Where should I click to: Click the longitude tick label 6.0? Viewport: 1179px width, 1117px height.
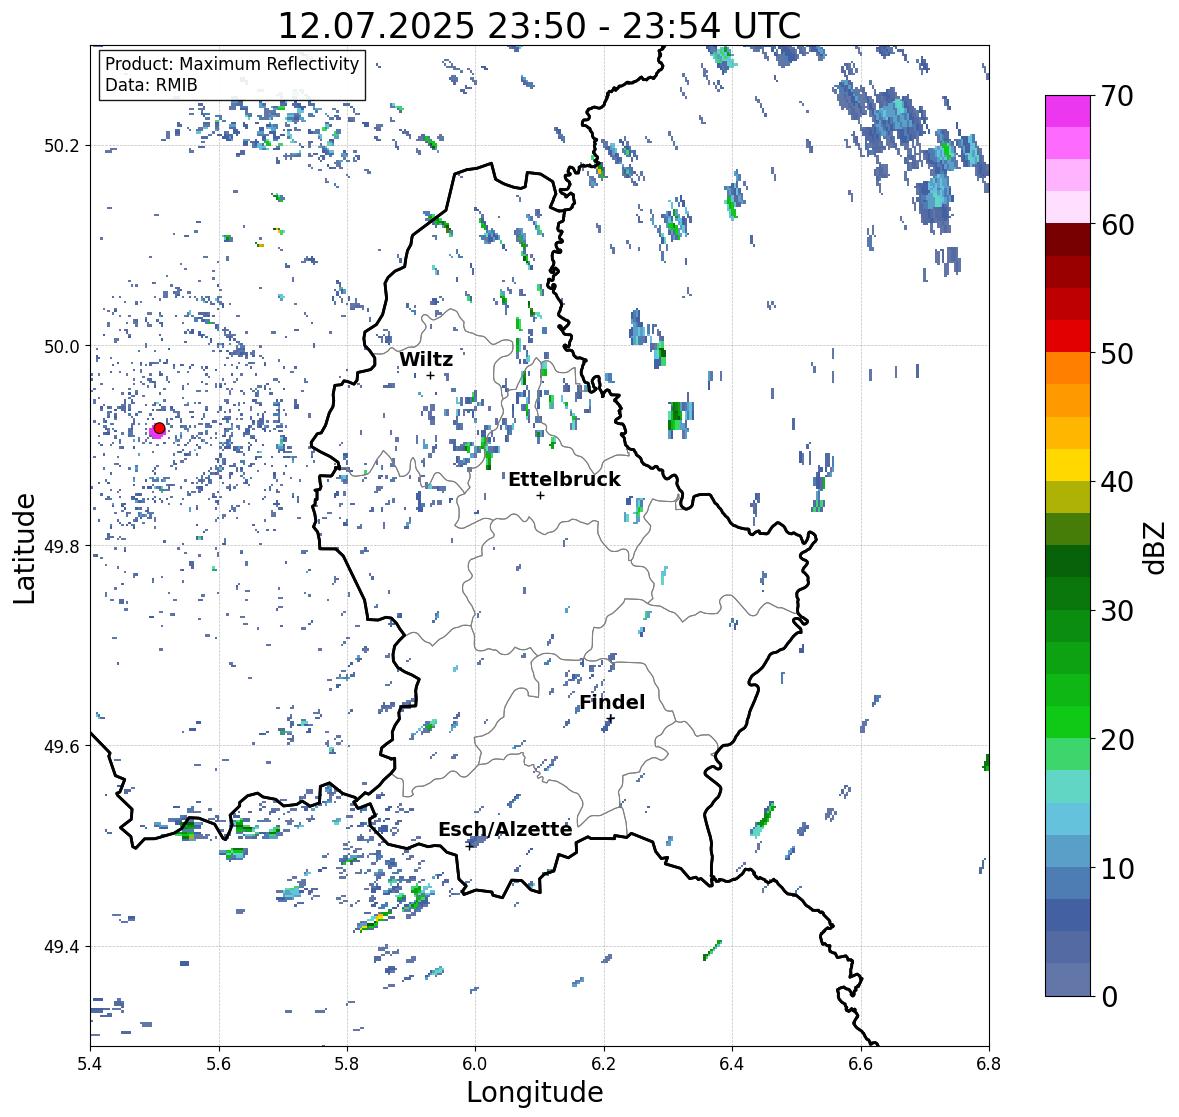coord(475,1063)
